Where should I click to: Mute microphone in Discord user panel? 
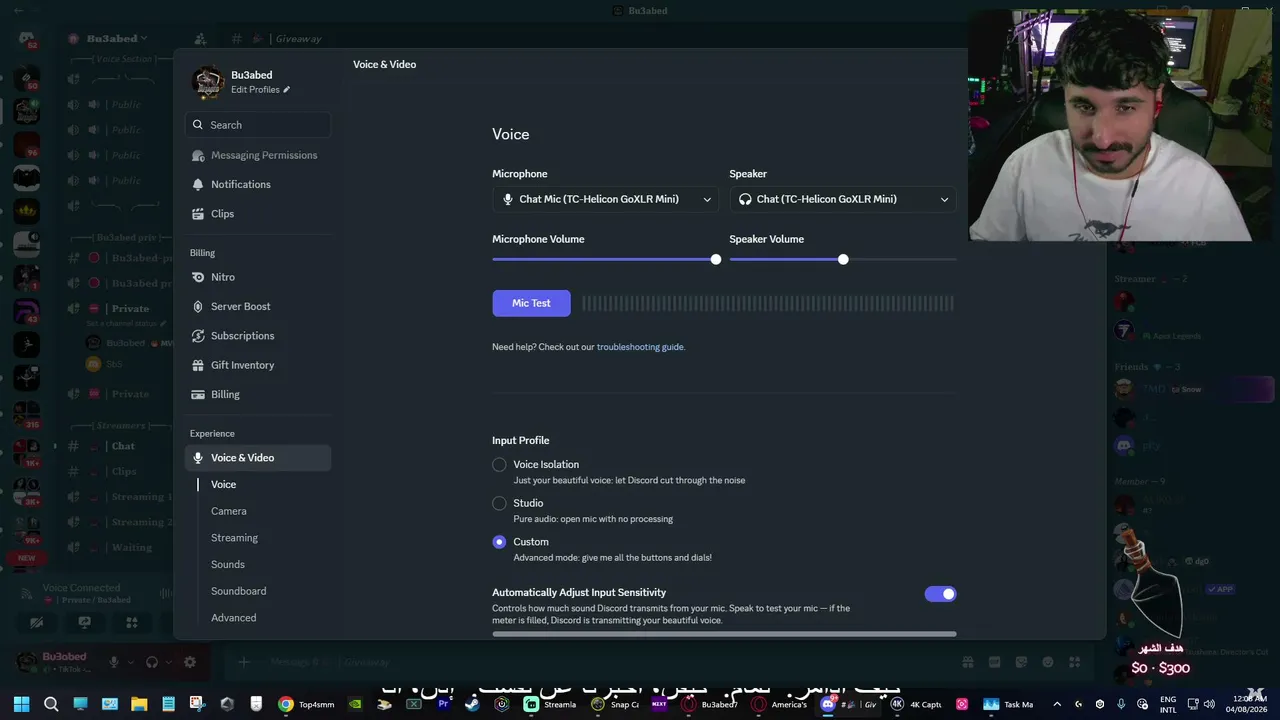click(x=114, y=662)
